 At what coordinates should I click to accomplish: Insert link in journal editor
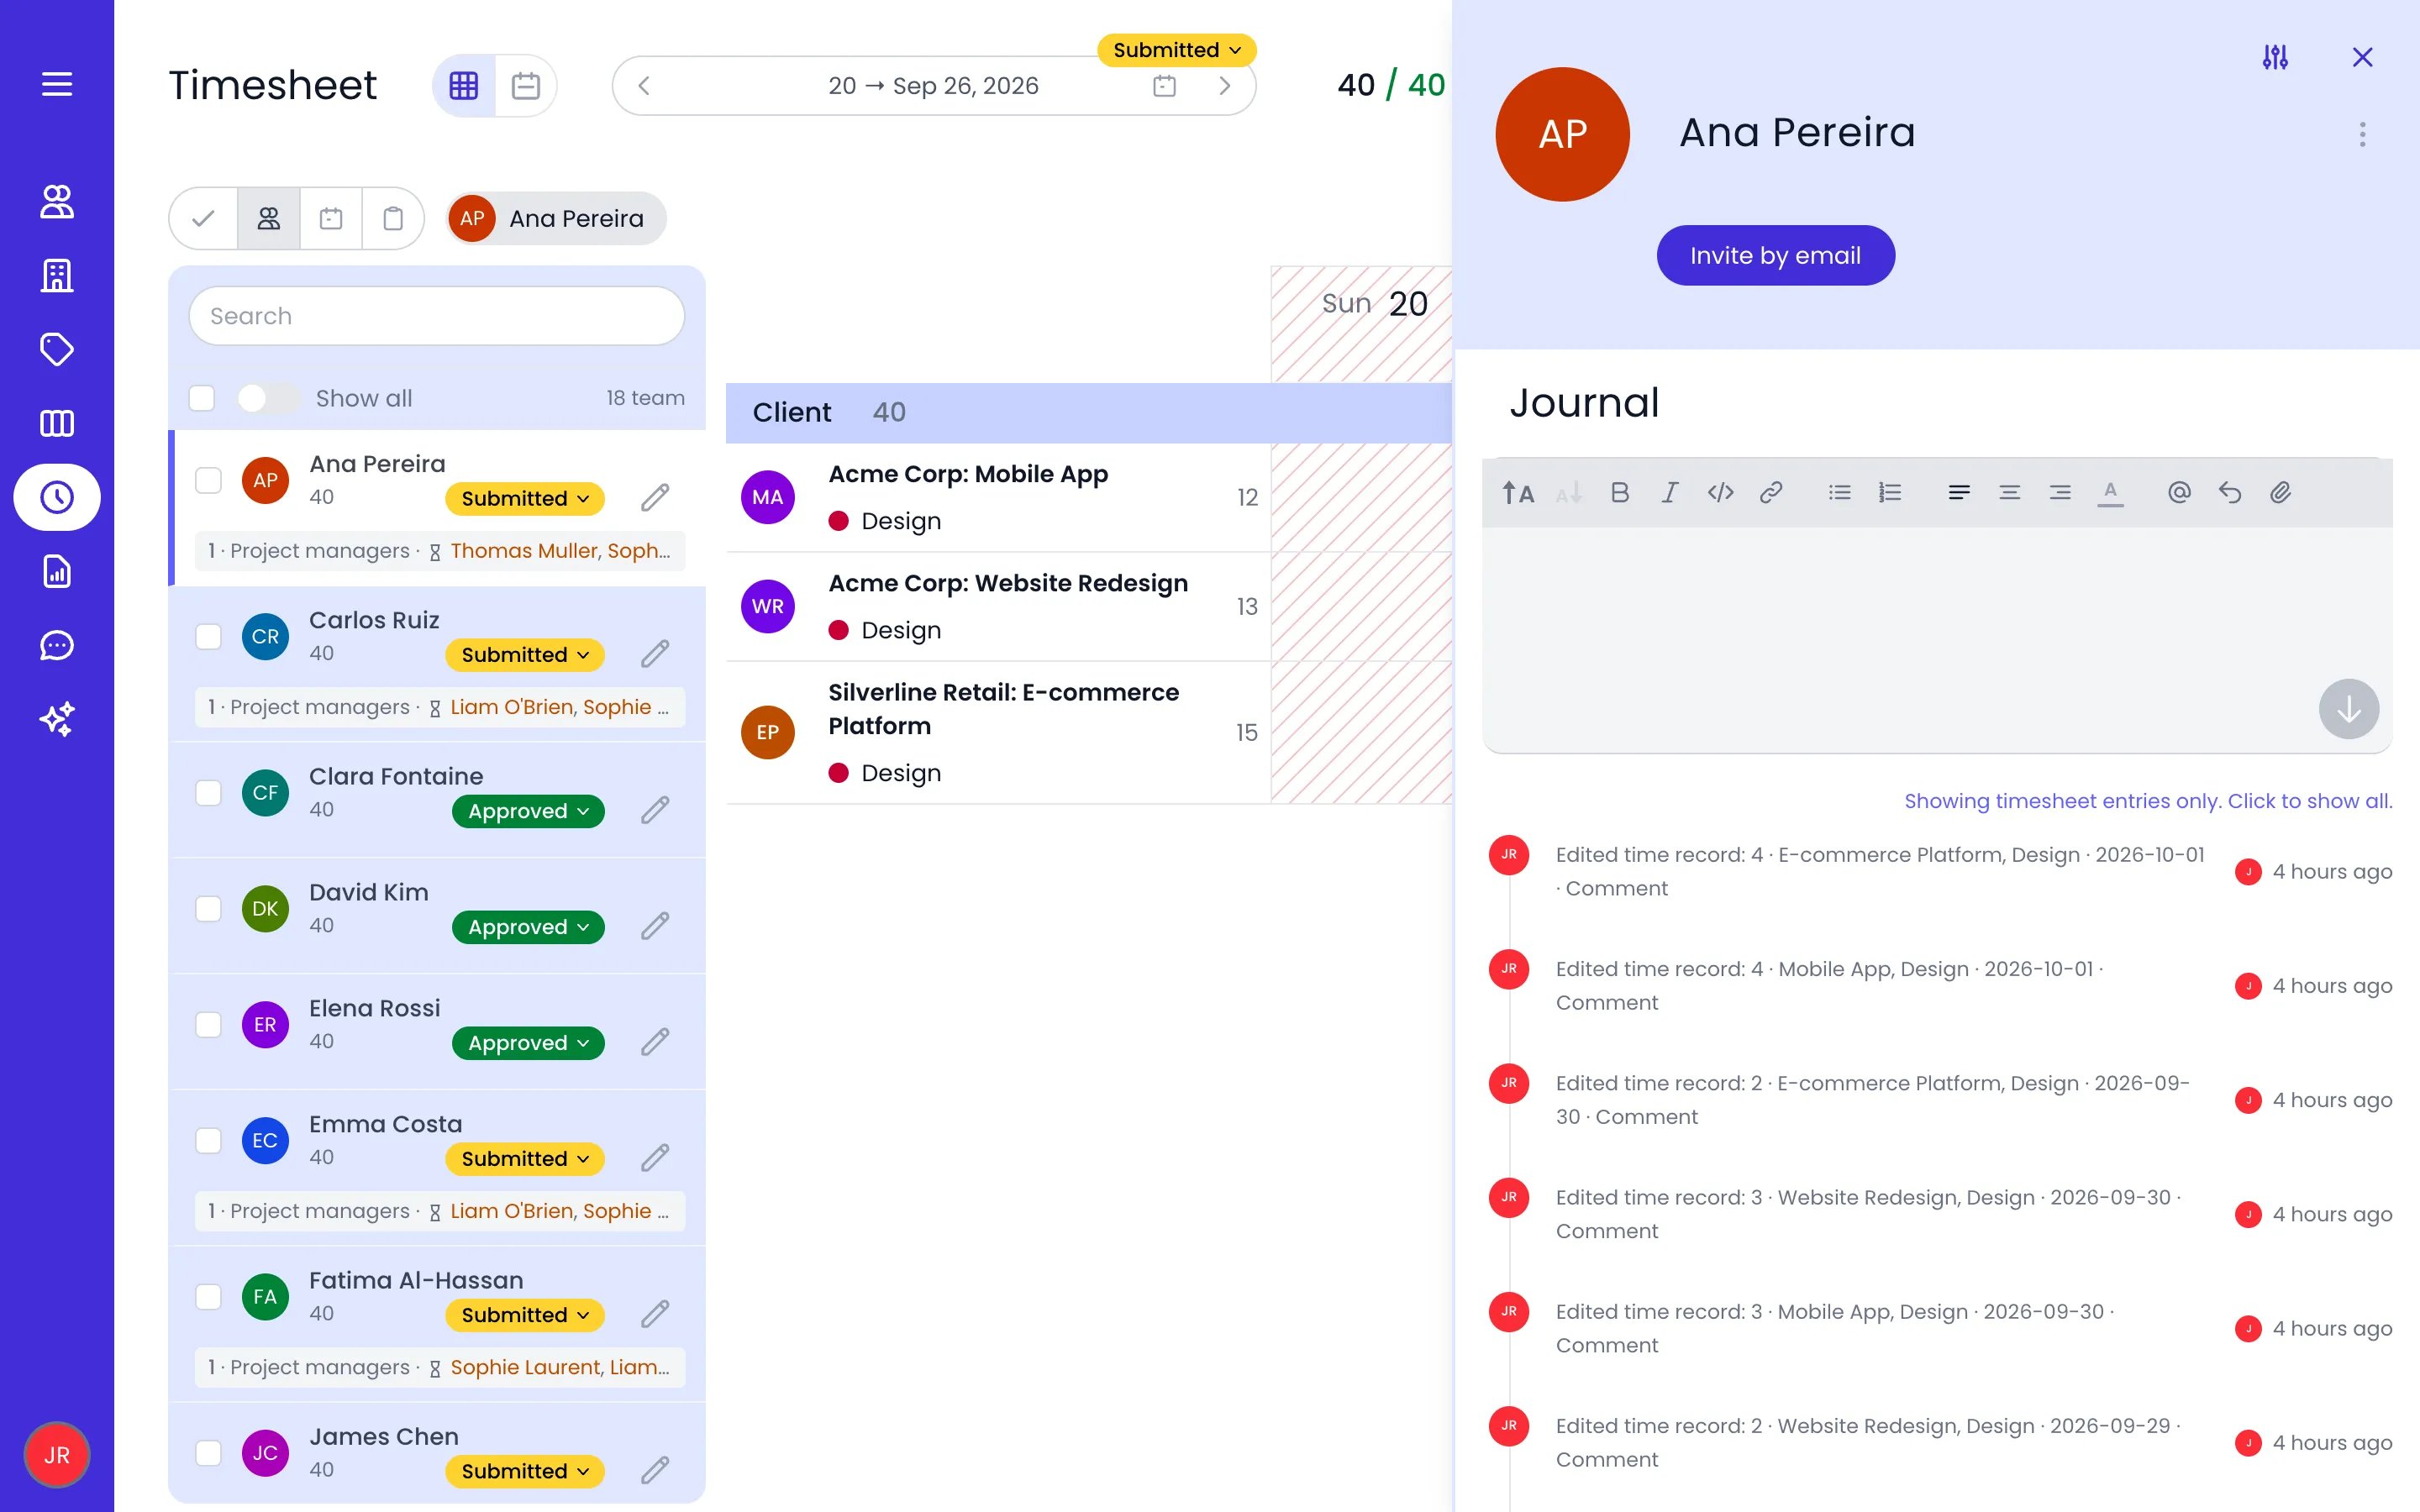point(1771,492)
